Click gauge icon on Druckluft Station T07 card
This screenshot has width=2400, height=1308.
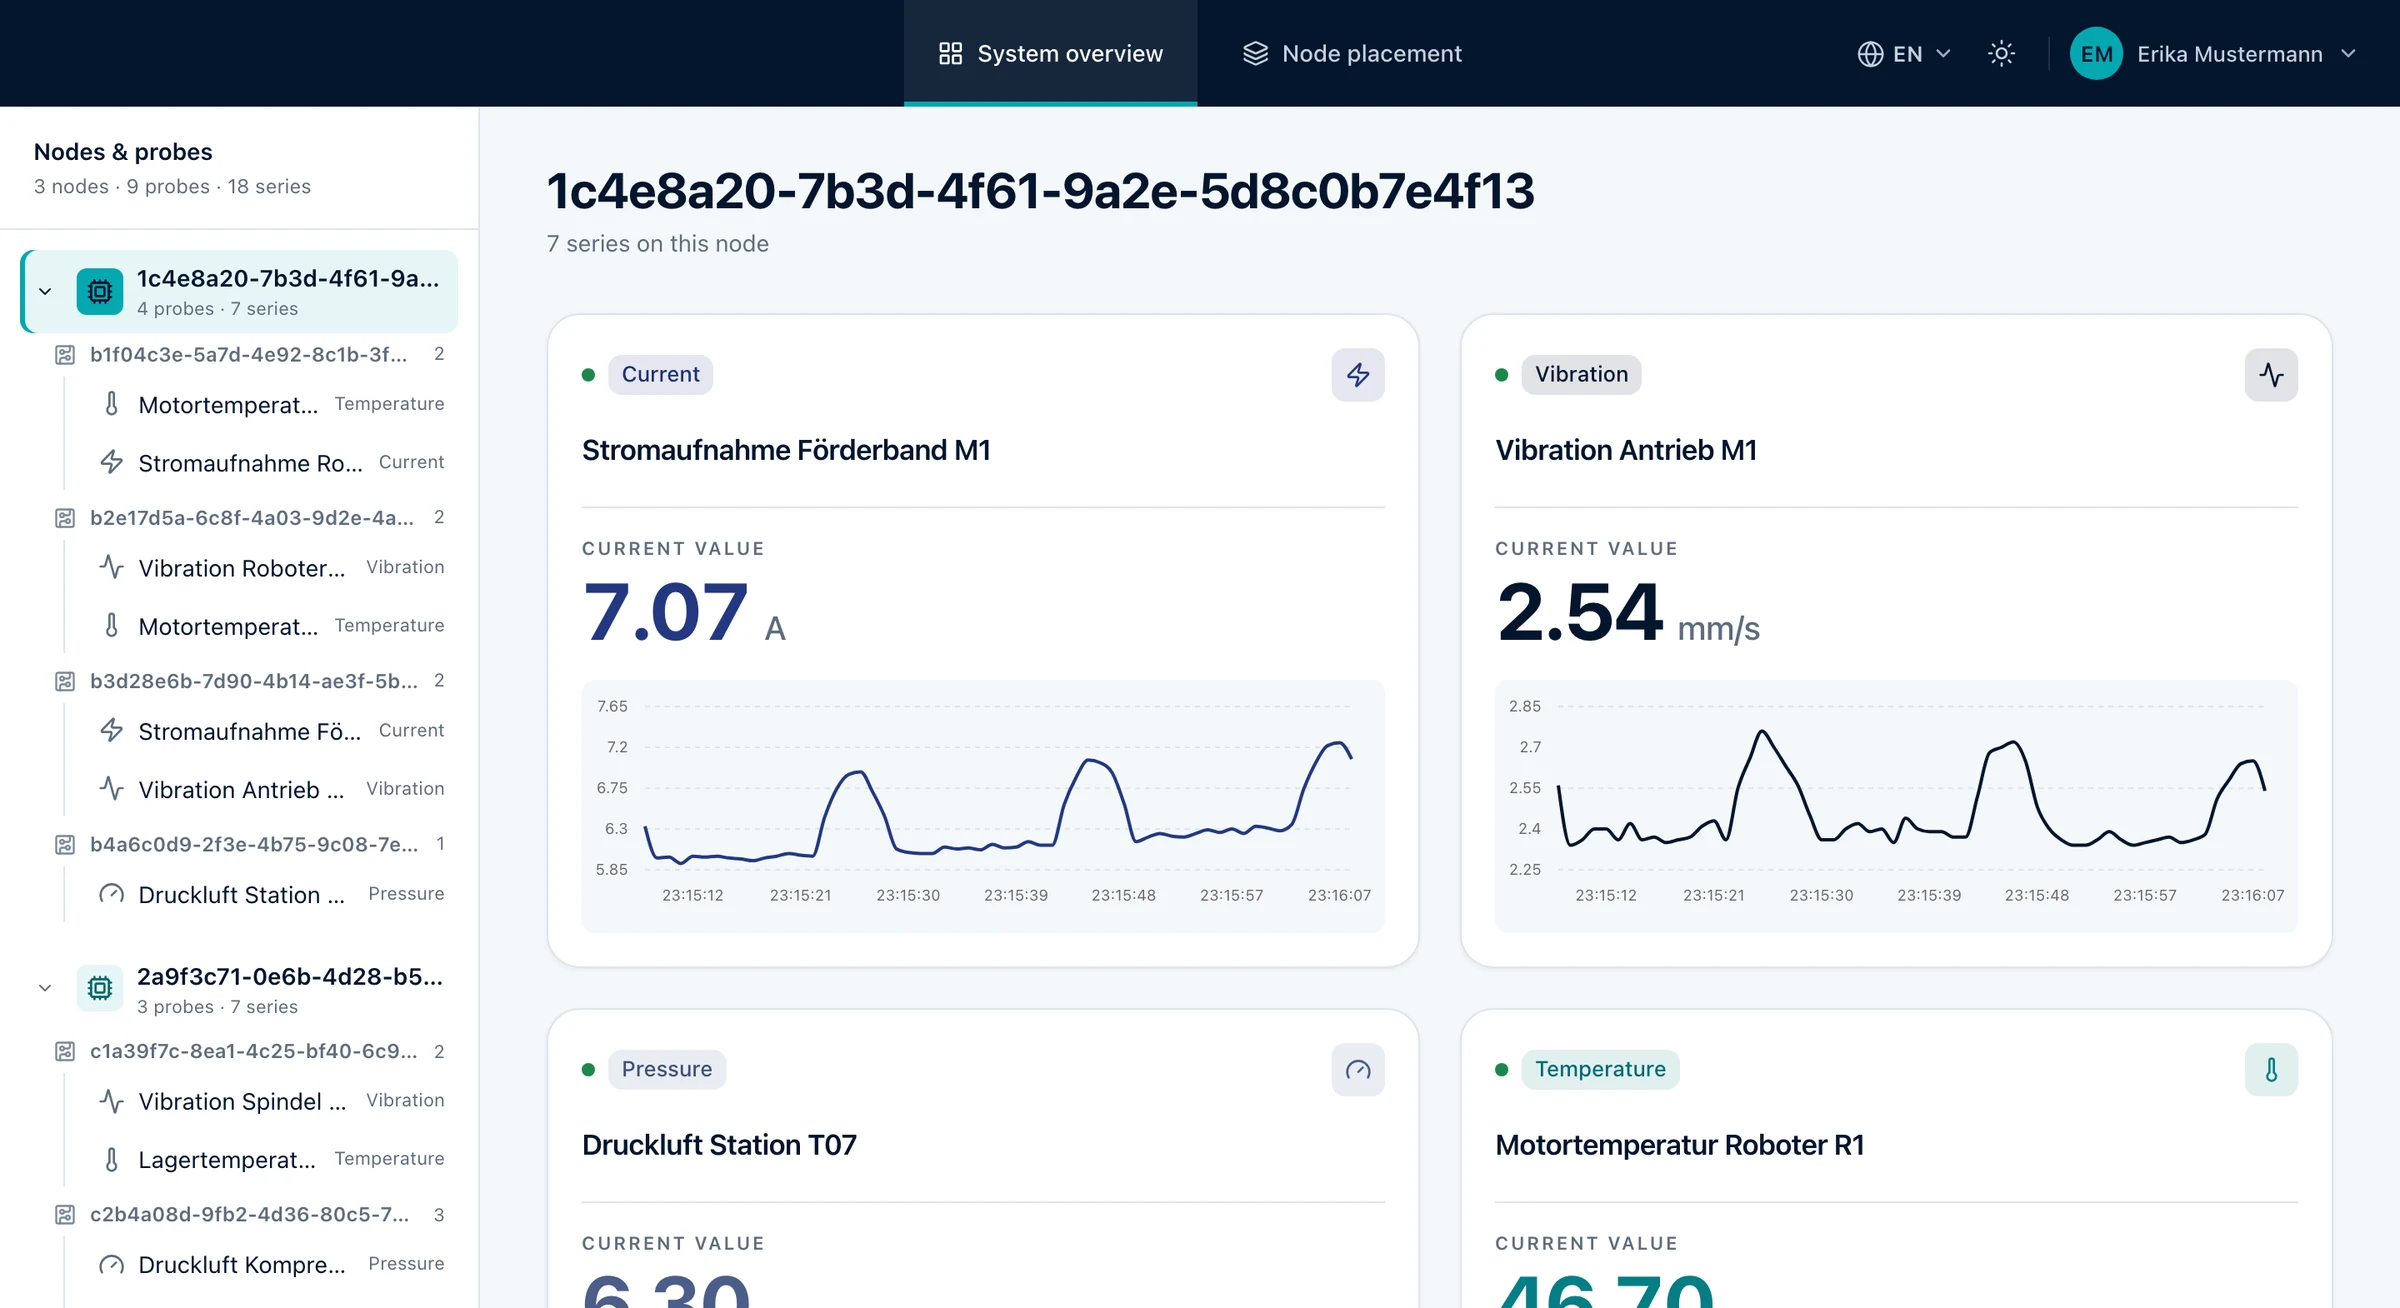(1358, 1070)
